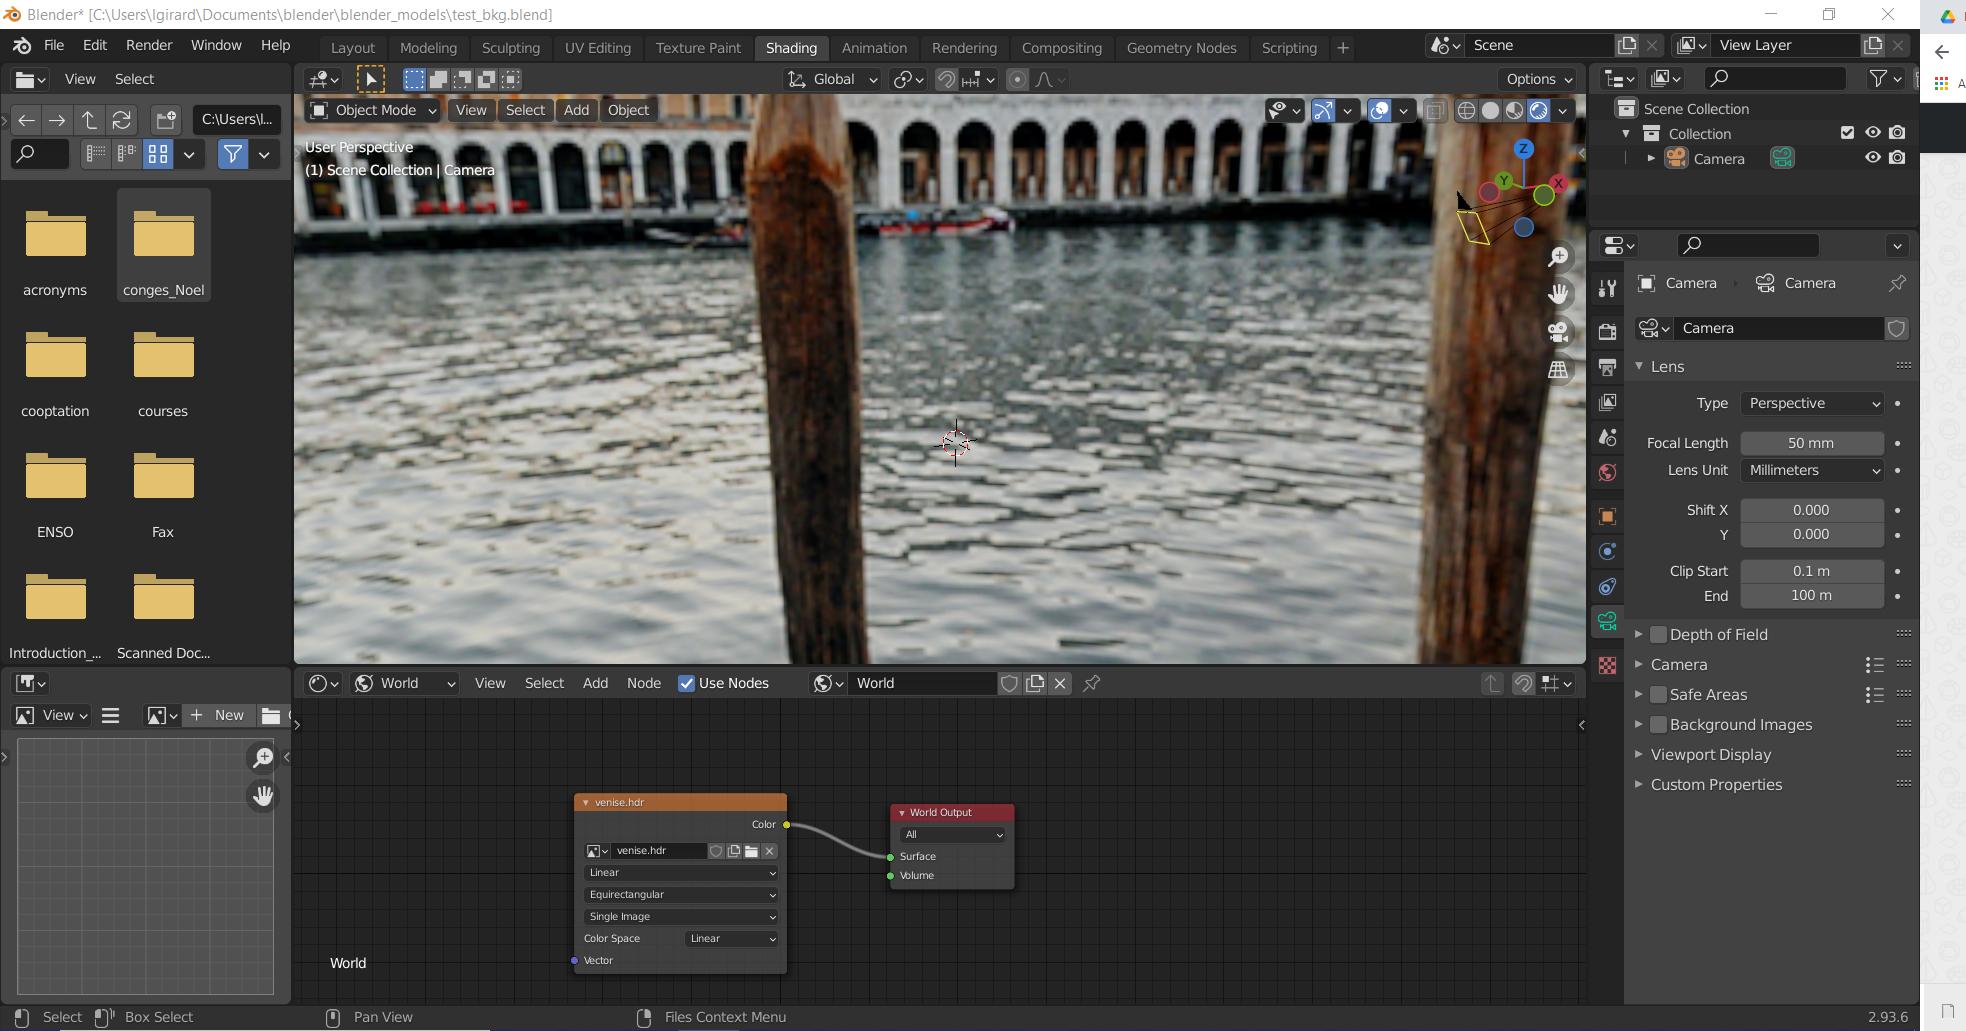Click the Focal Length 50 mm field

[x=1812, y=443]
